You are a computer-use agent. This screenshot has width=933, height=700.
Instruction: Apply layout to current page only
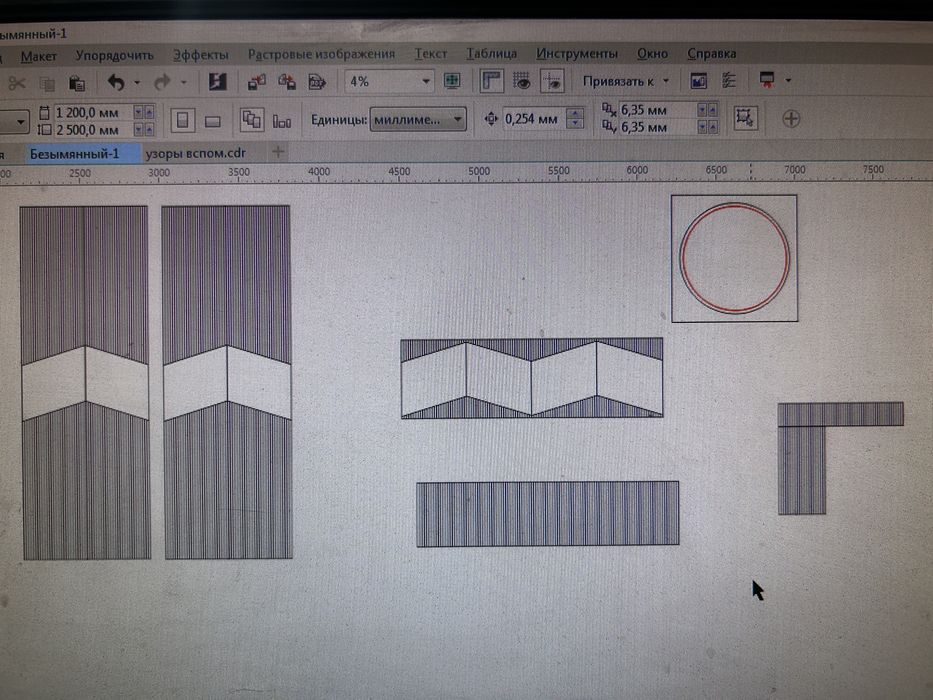click(281, 121)
